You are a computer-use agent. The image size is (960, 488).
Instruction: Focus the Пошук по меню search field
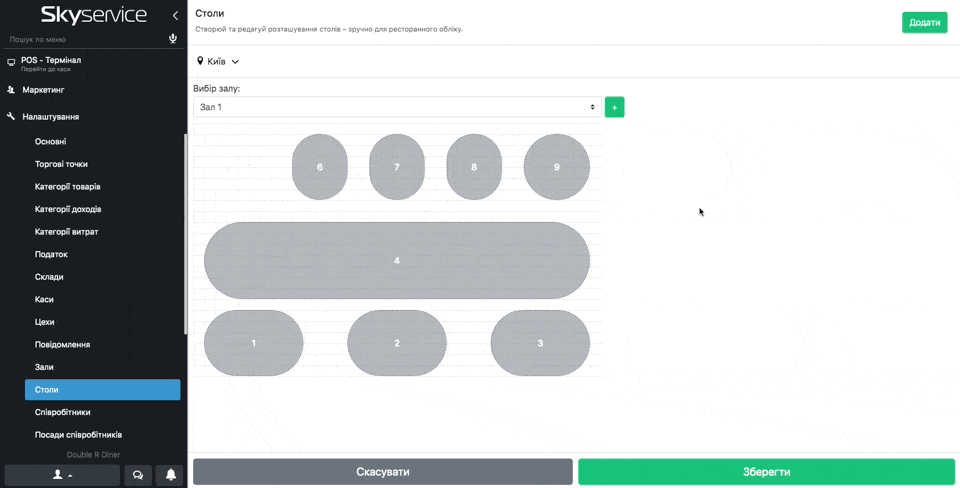click(x=85, y=39)
